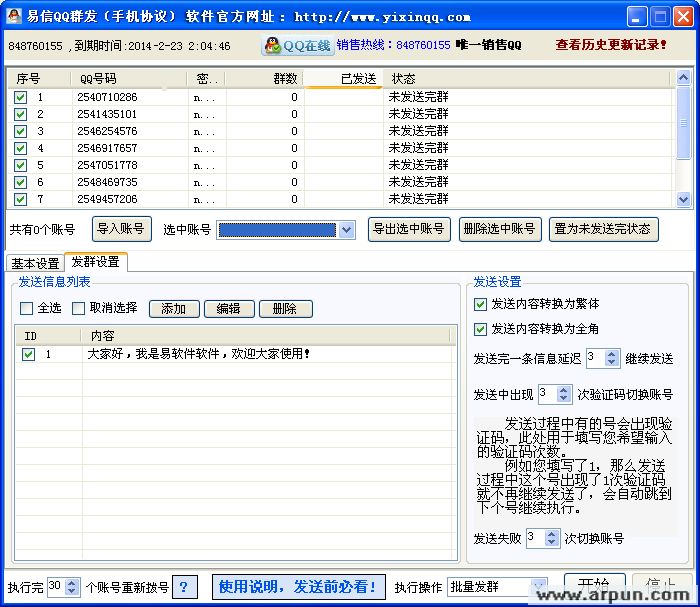Sort by the 内容 column header

(266, 336)
